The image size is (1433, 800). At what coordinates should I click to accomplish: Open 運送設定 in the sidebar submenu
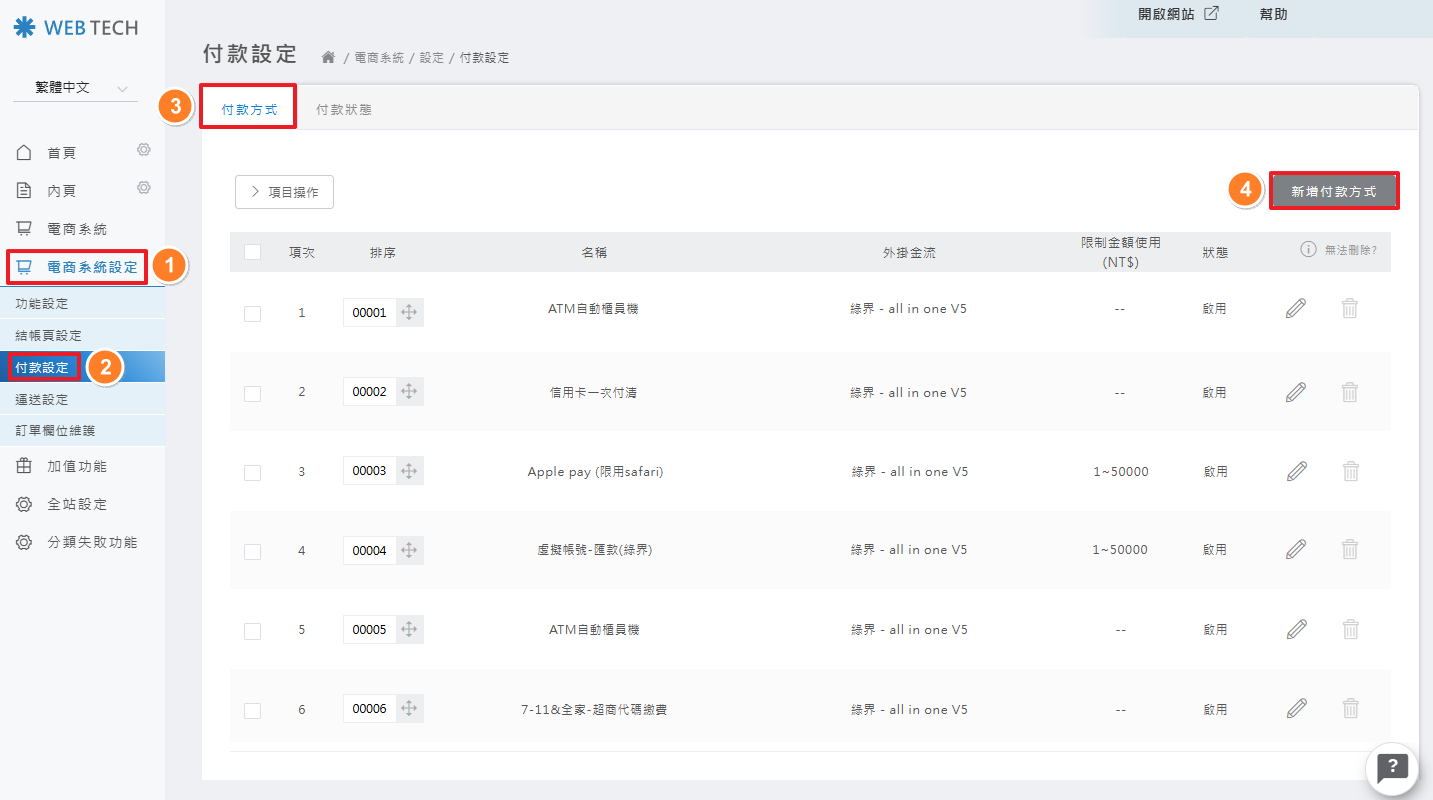point(42,399)
